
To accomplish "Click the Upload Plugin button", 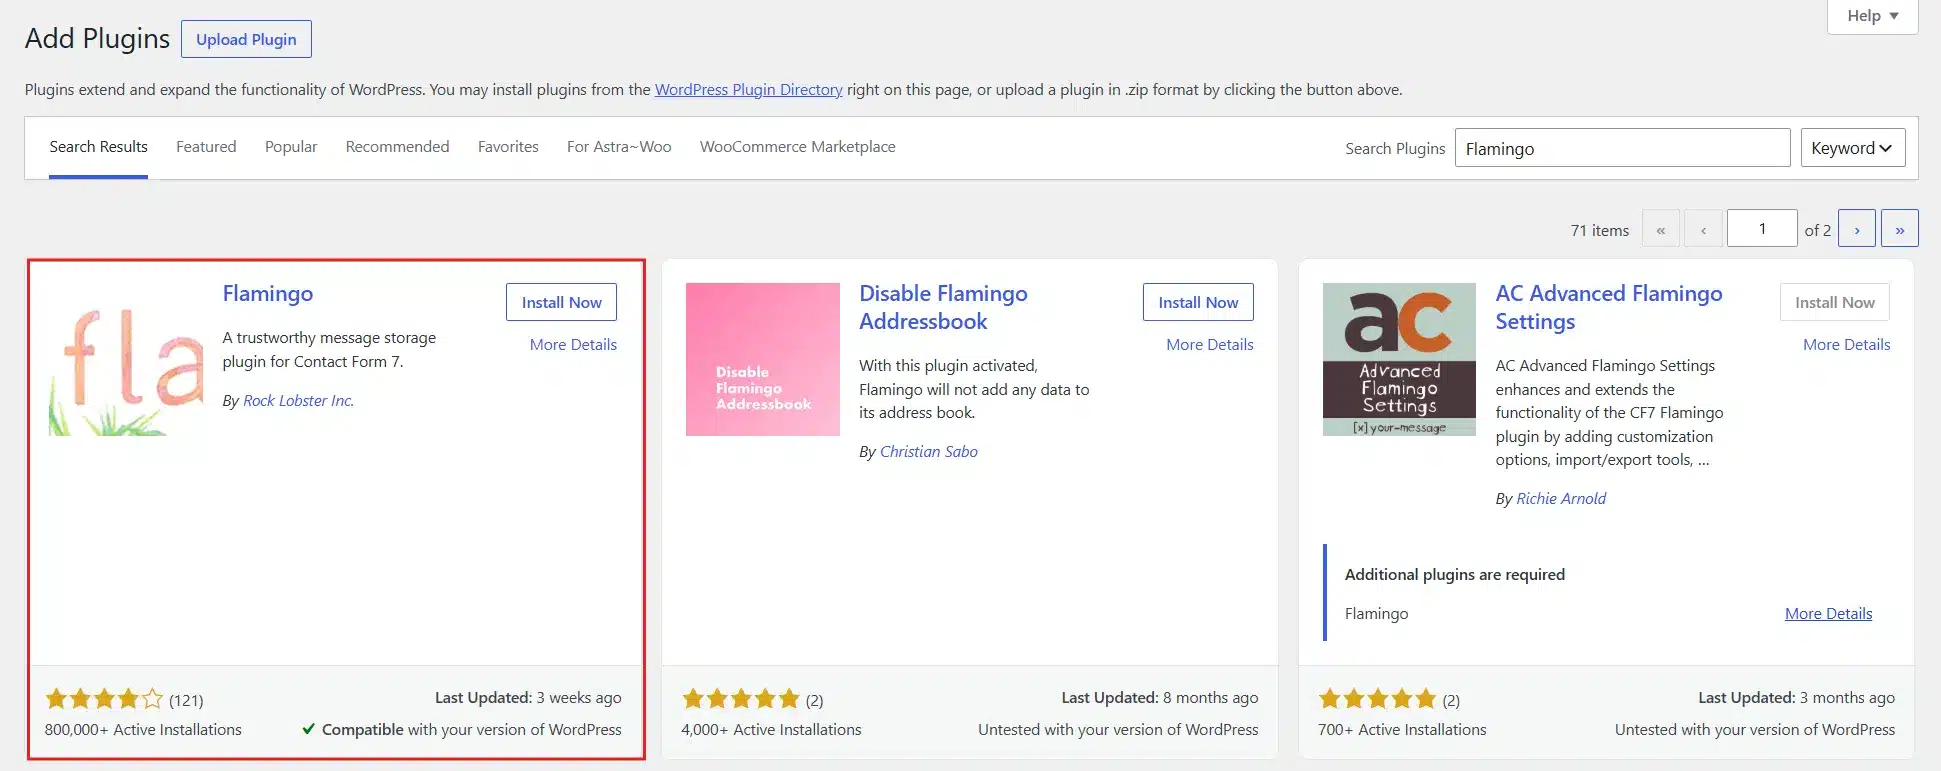I will click(246, 39).
